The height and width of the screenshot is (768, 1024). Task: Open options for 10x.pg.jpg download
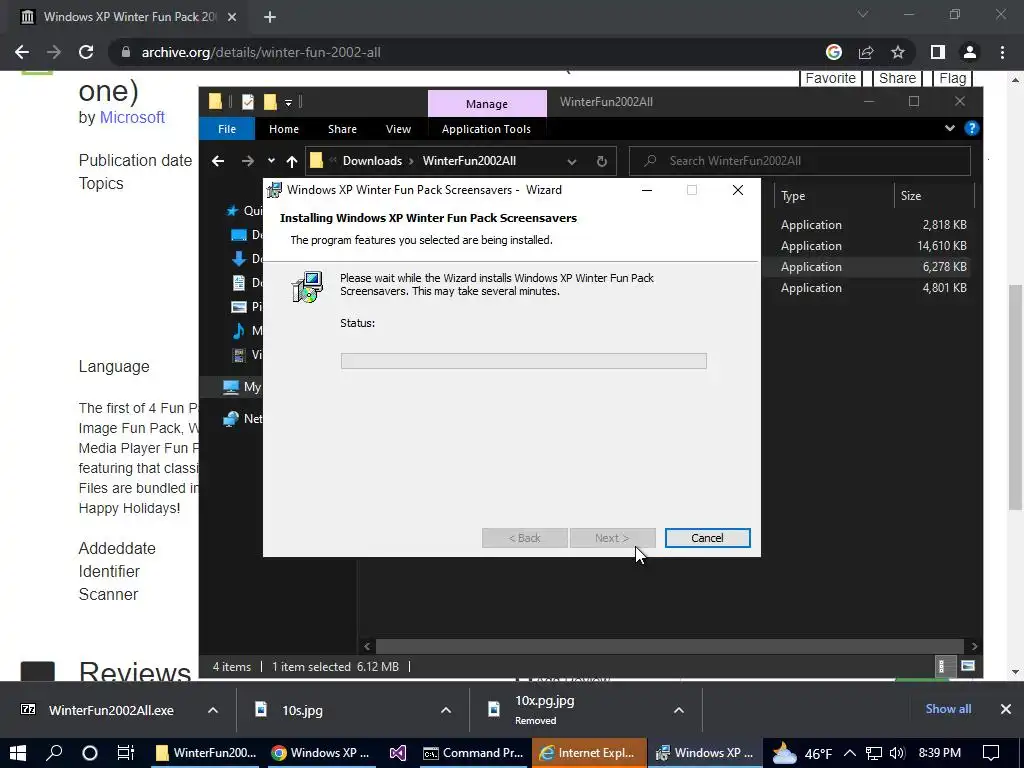pos(679,711)
